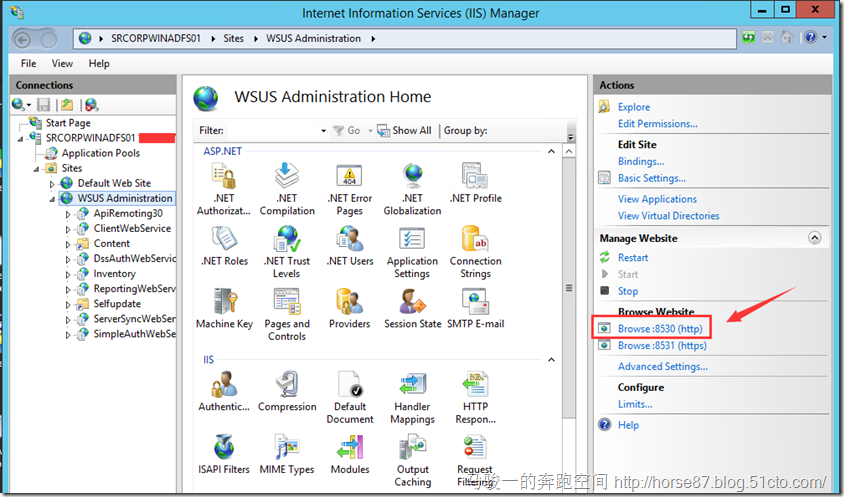Browse site on port 8531 https
Viewport: 844px width, 497px height.
662,346
